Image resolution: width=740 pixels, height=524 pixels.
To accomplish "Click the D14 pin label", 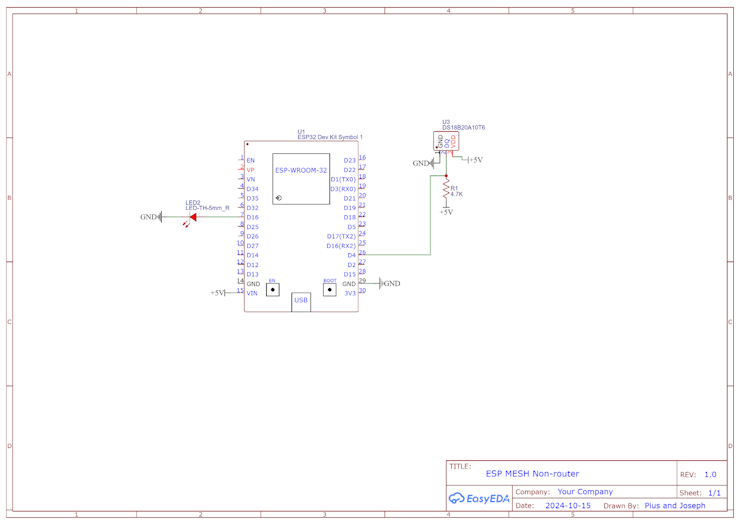I will pos(252,255).
